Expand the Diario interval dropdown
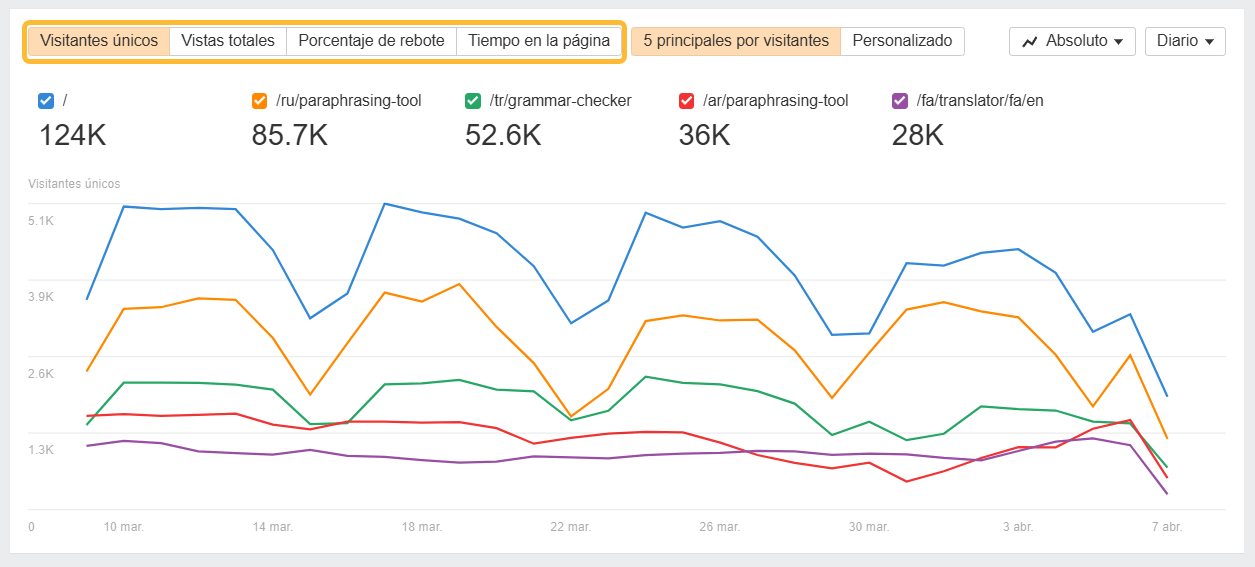The width and height of the screenshot is (1255, 567). click(x=1184, y=41)
